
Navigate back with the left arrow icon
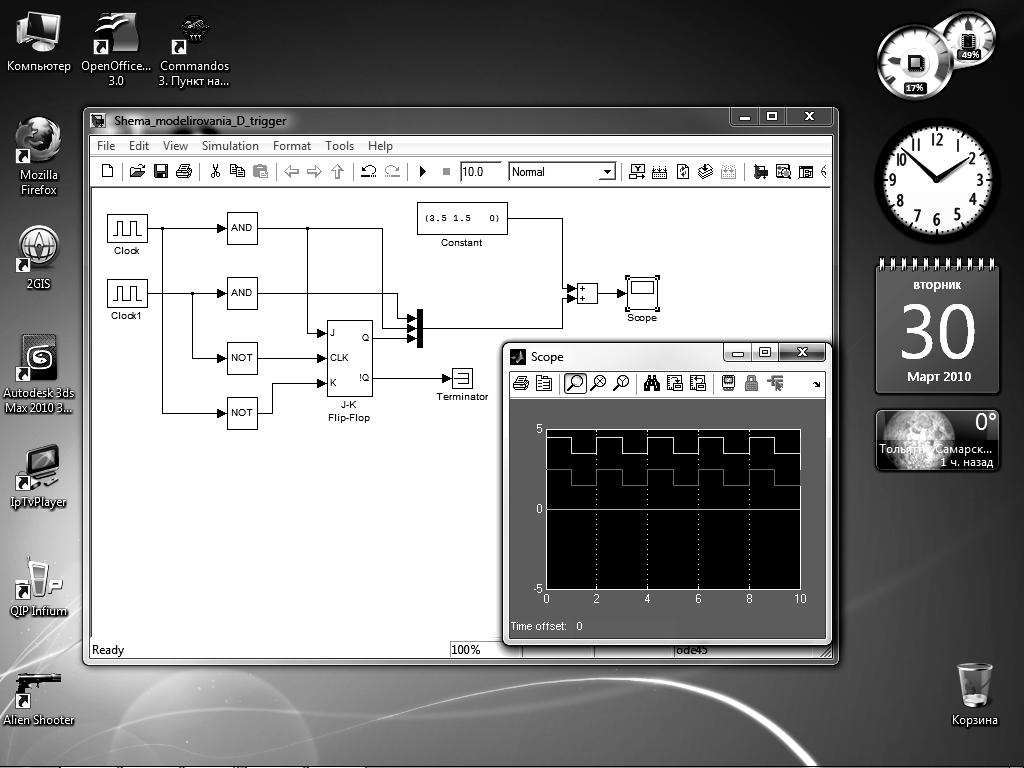pyautogui.click(x=291, y=172)
